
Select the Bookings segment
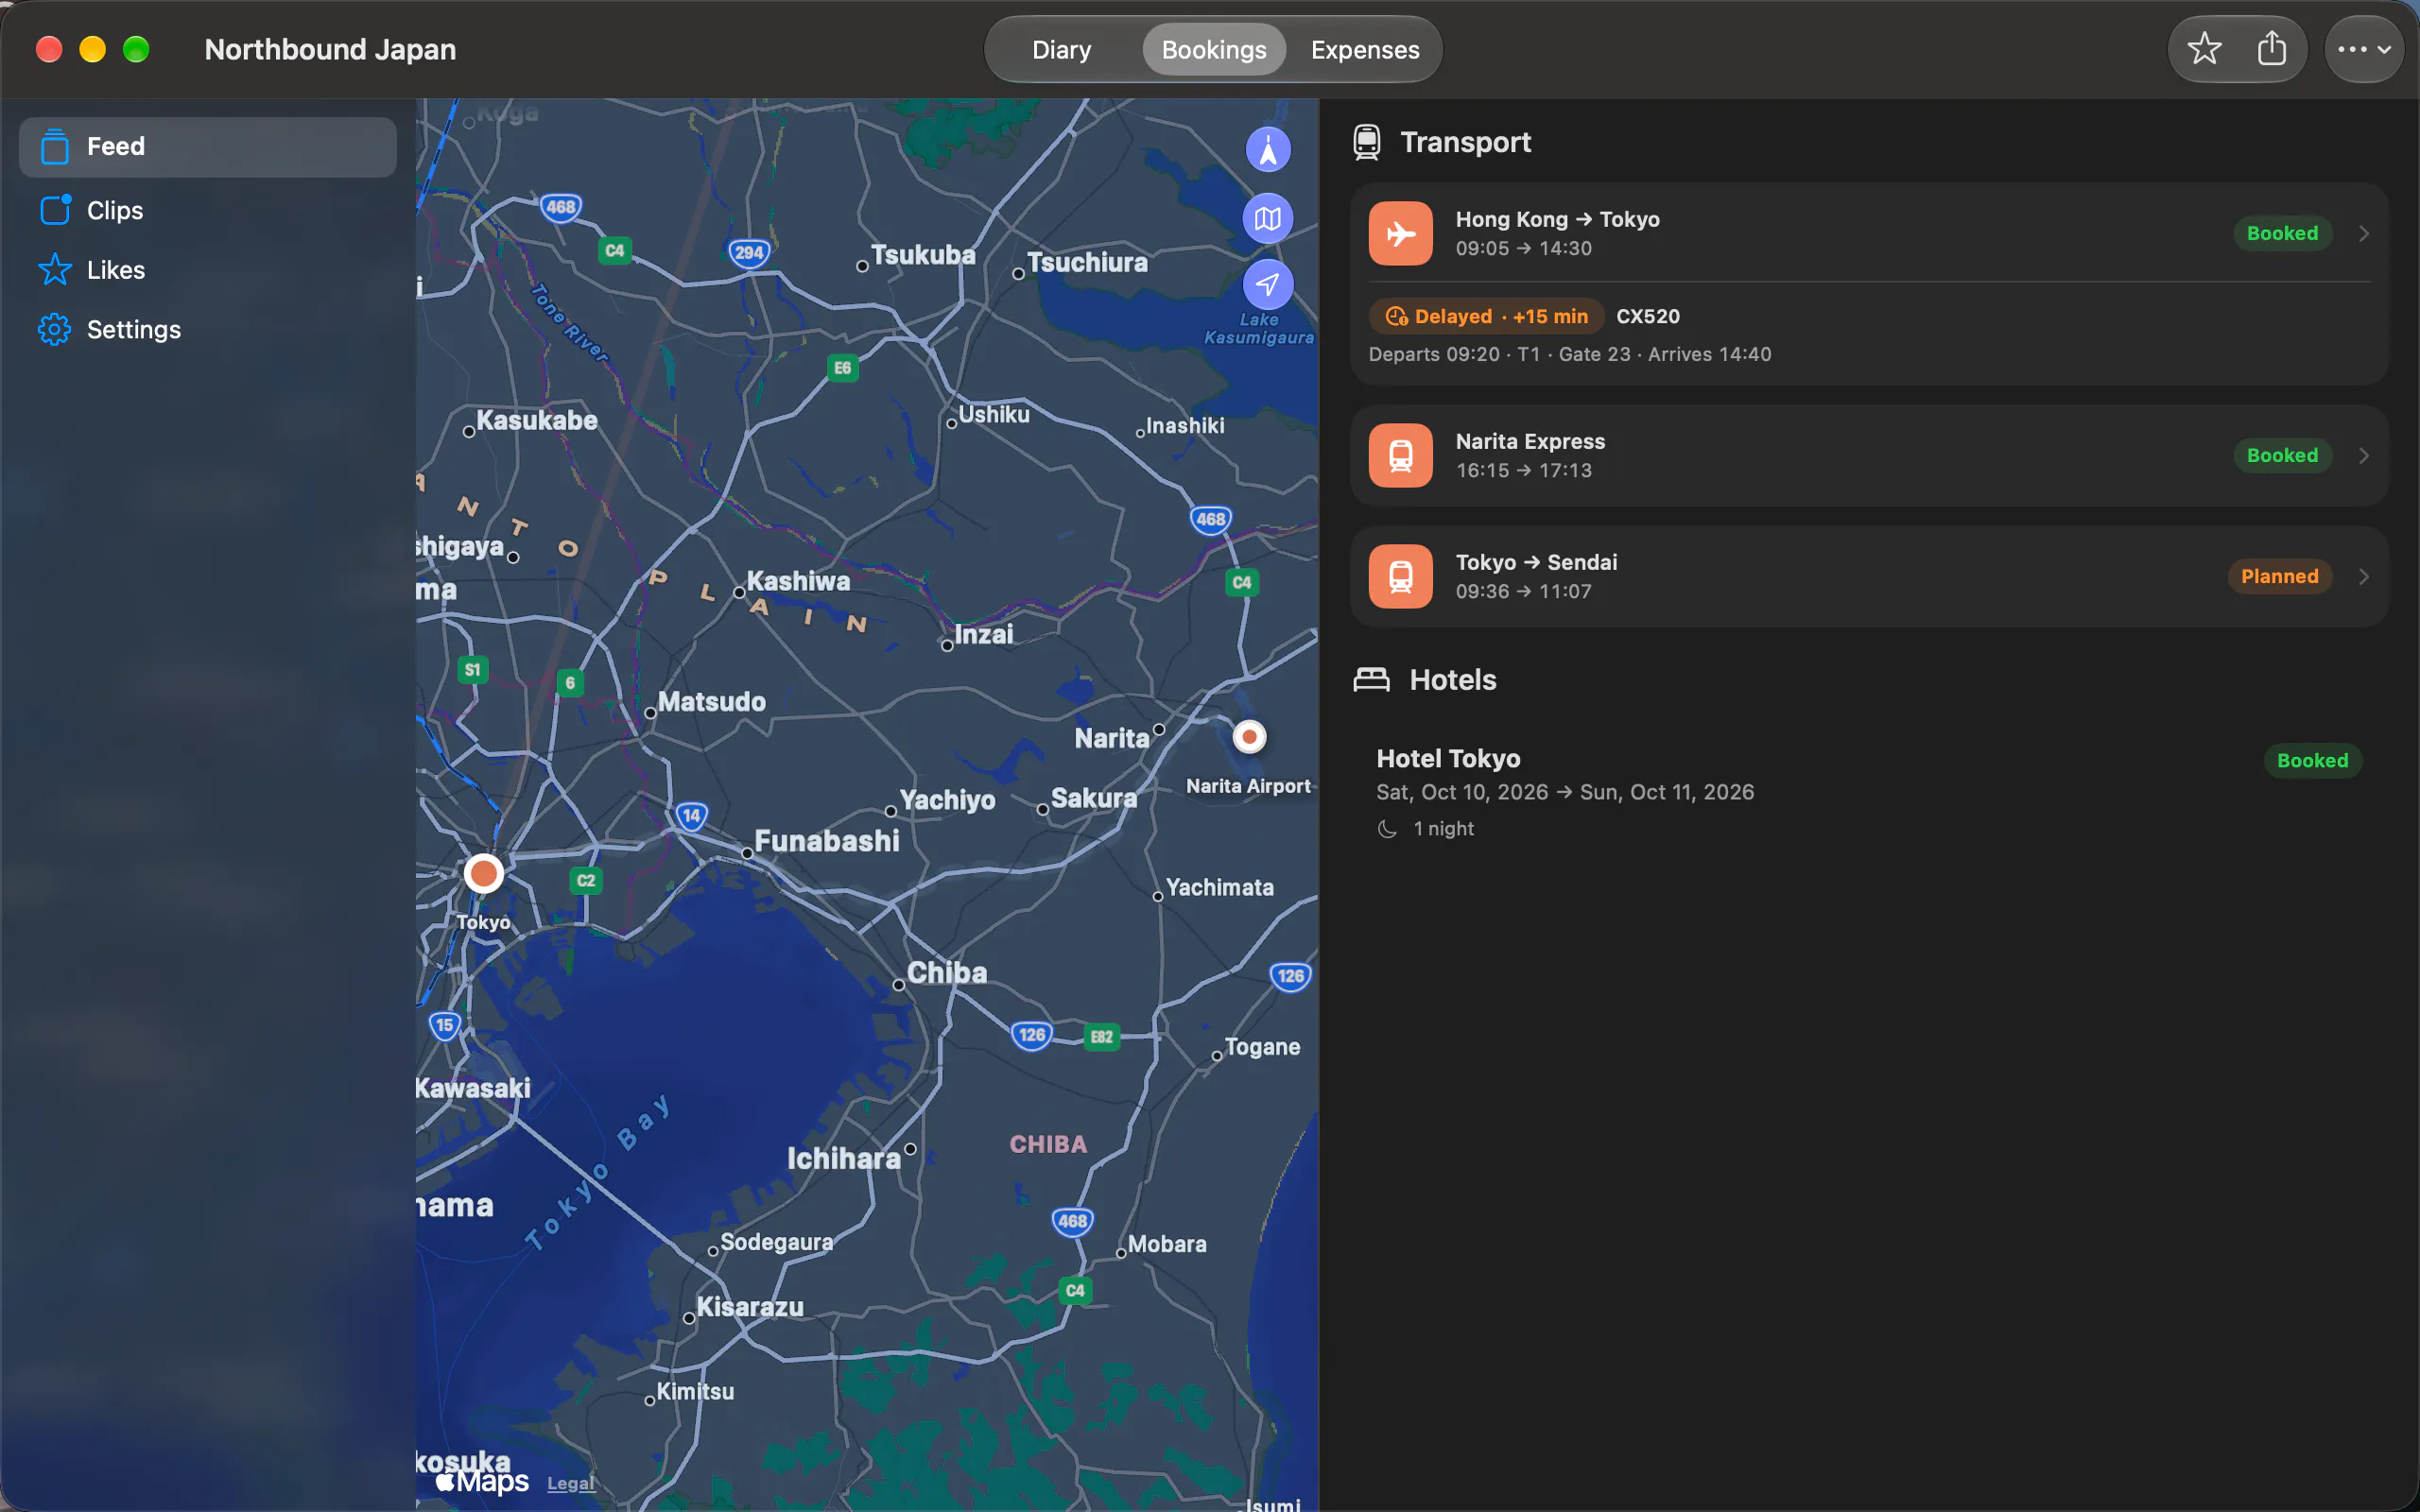(1214, 49)
